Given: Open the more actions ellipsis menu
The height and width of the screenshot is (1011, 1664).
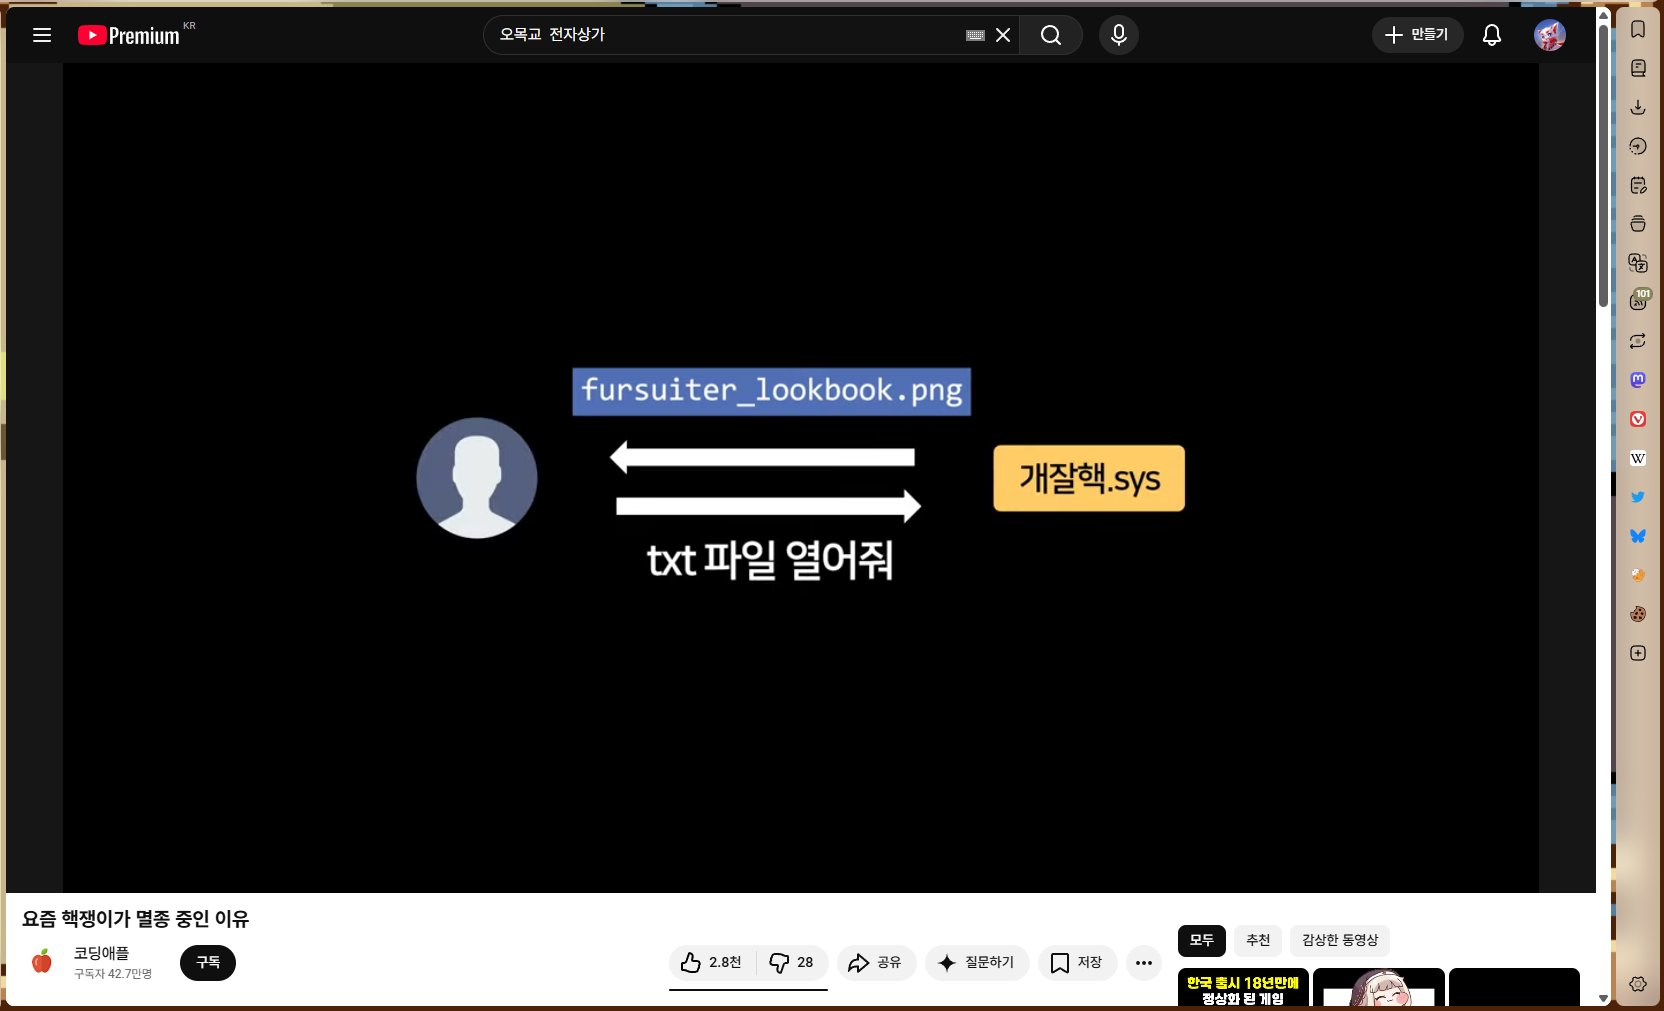Looking at the screenshot, I should click(1144, 962).
